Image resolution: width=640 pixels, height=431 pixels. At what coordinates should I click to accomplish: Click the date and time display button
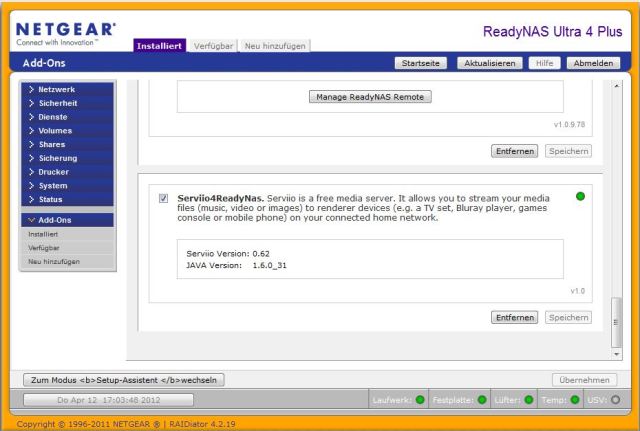coord(109,400)
